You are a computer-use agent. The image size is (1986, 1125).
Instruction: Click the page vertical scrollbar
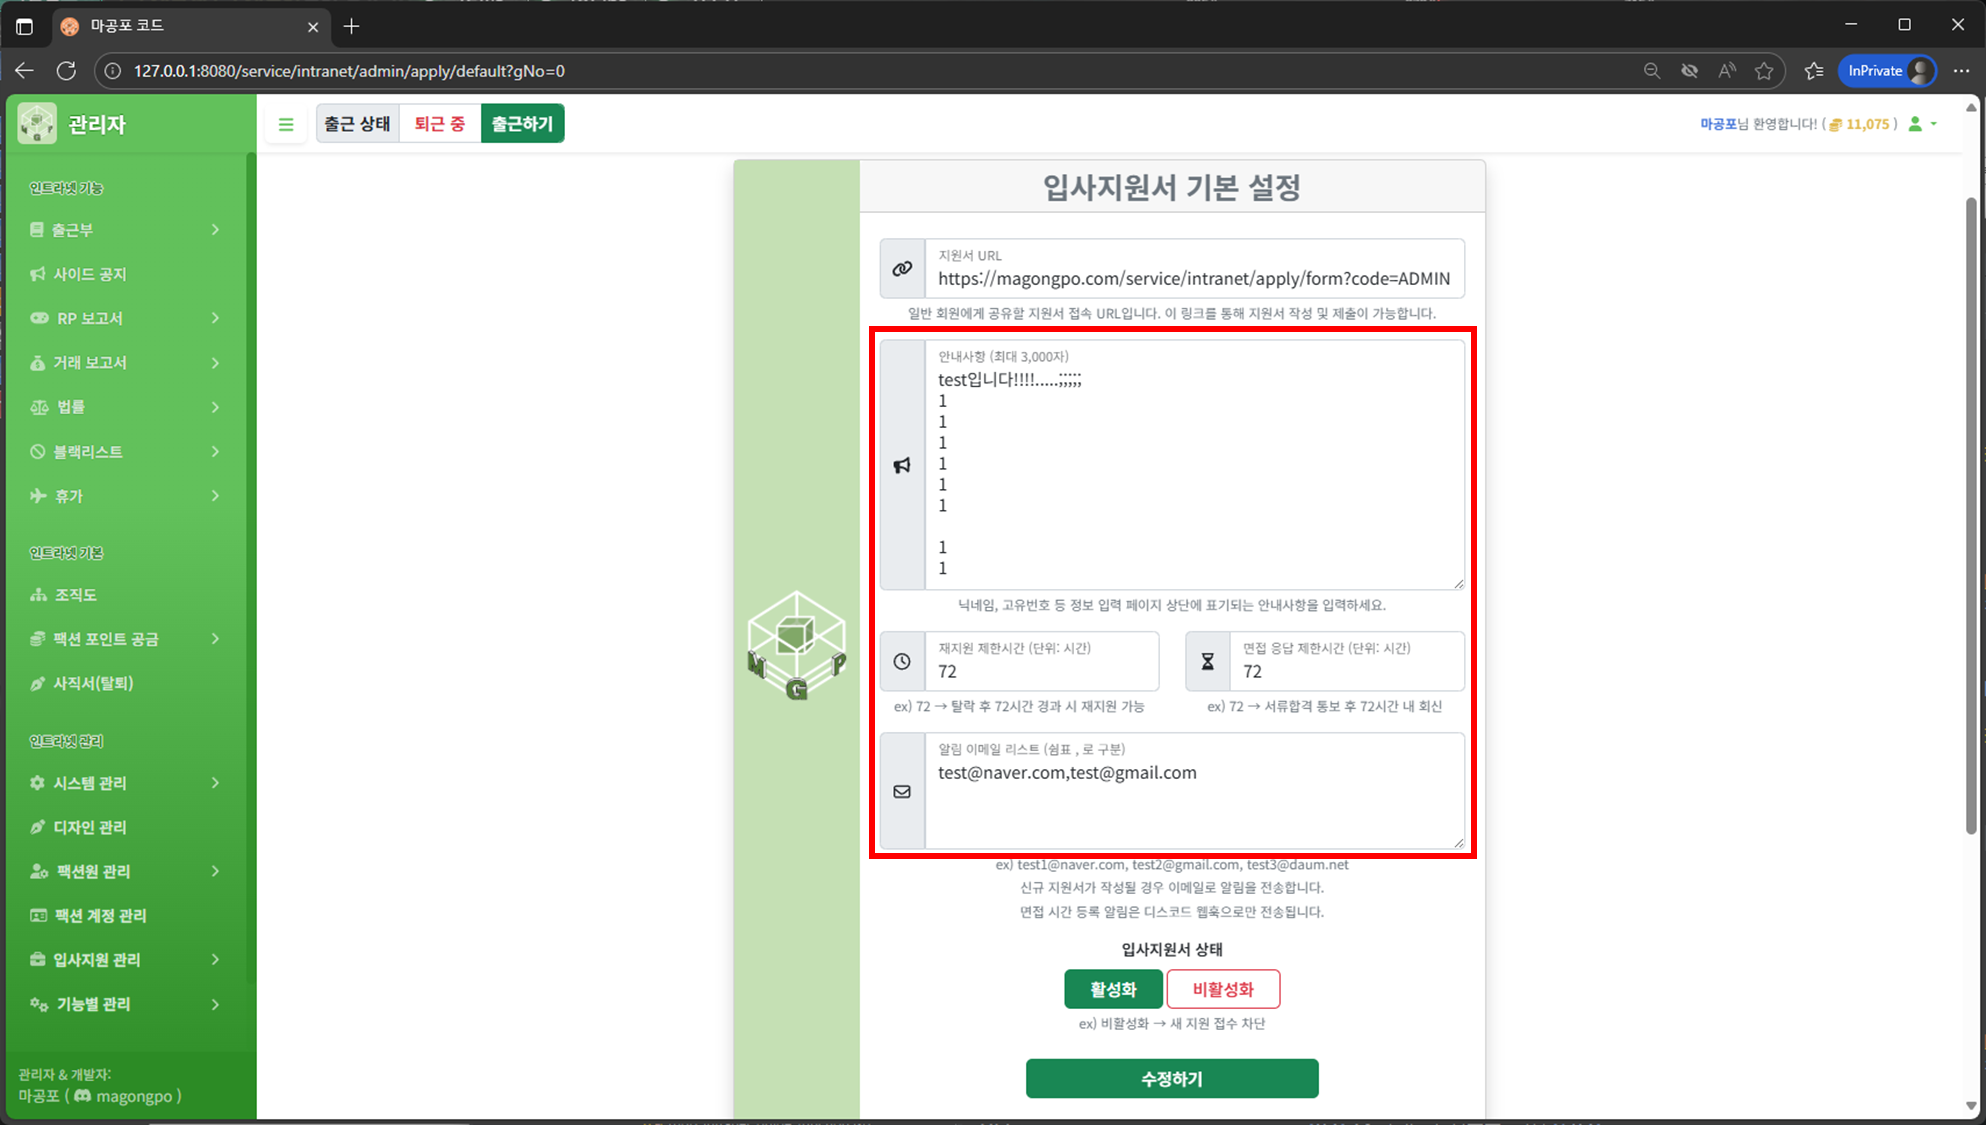coord(1971,515)
